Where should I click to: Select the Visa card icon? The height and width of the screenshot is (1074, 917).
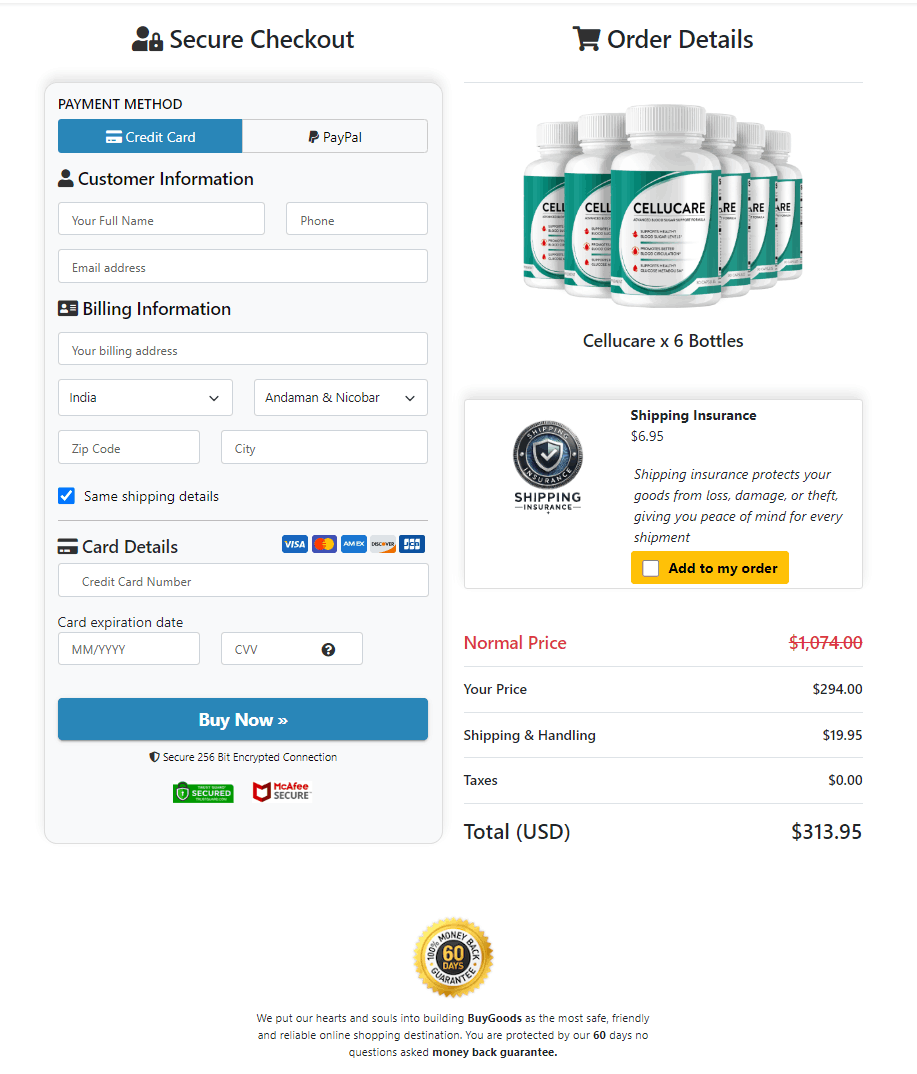(x=294, y=544)
